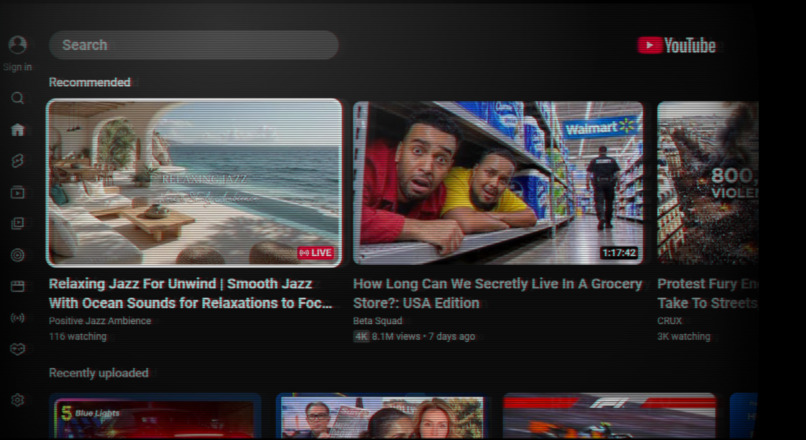Open the CRUX protest video thumbnail
This screenshot has height=440, width=806.
[x=708, y=182]
